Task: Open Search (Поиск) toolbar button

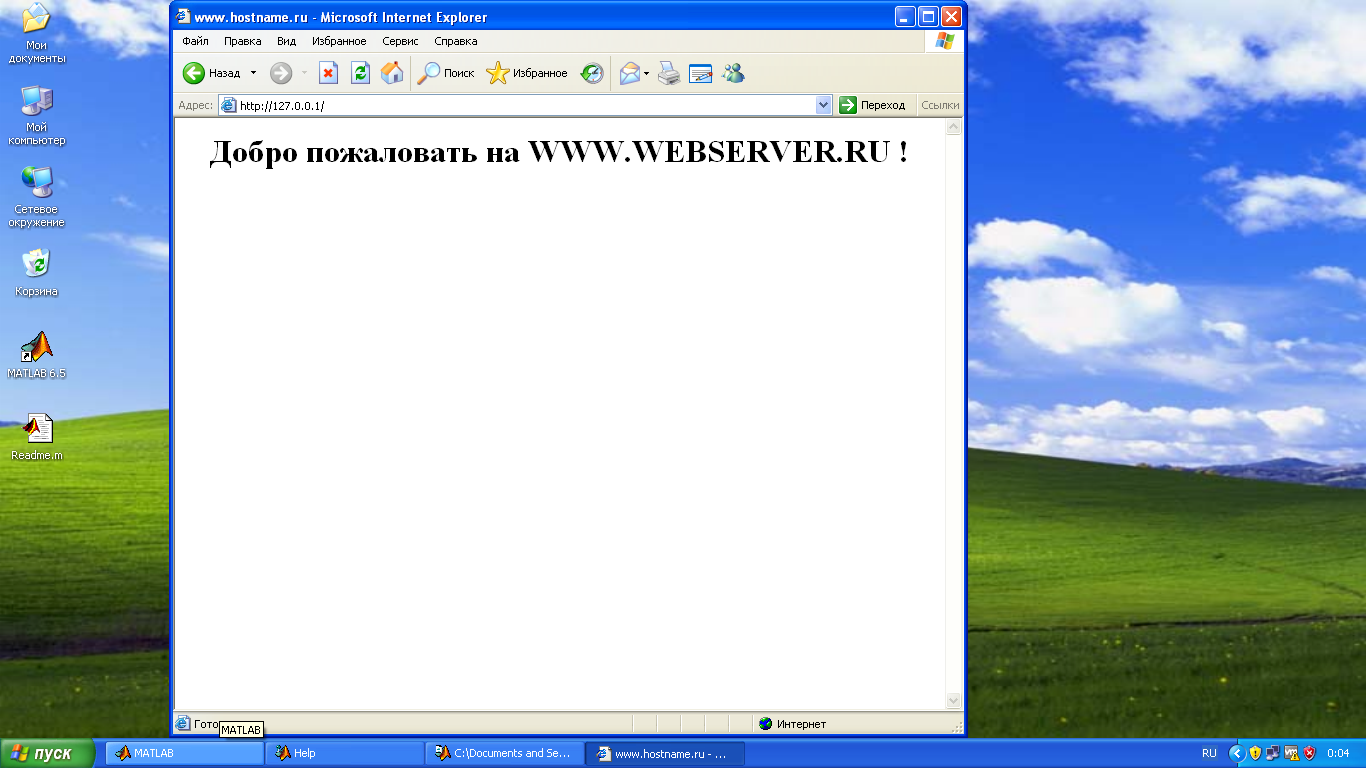Action: coord(446,73)
